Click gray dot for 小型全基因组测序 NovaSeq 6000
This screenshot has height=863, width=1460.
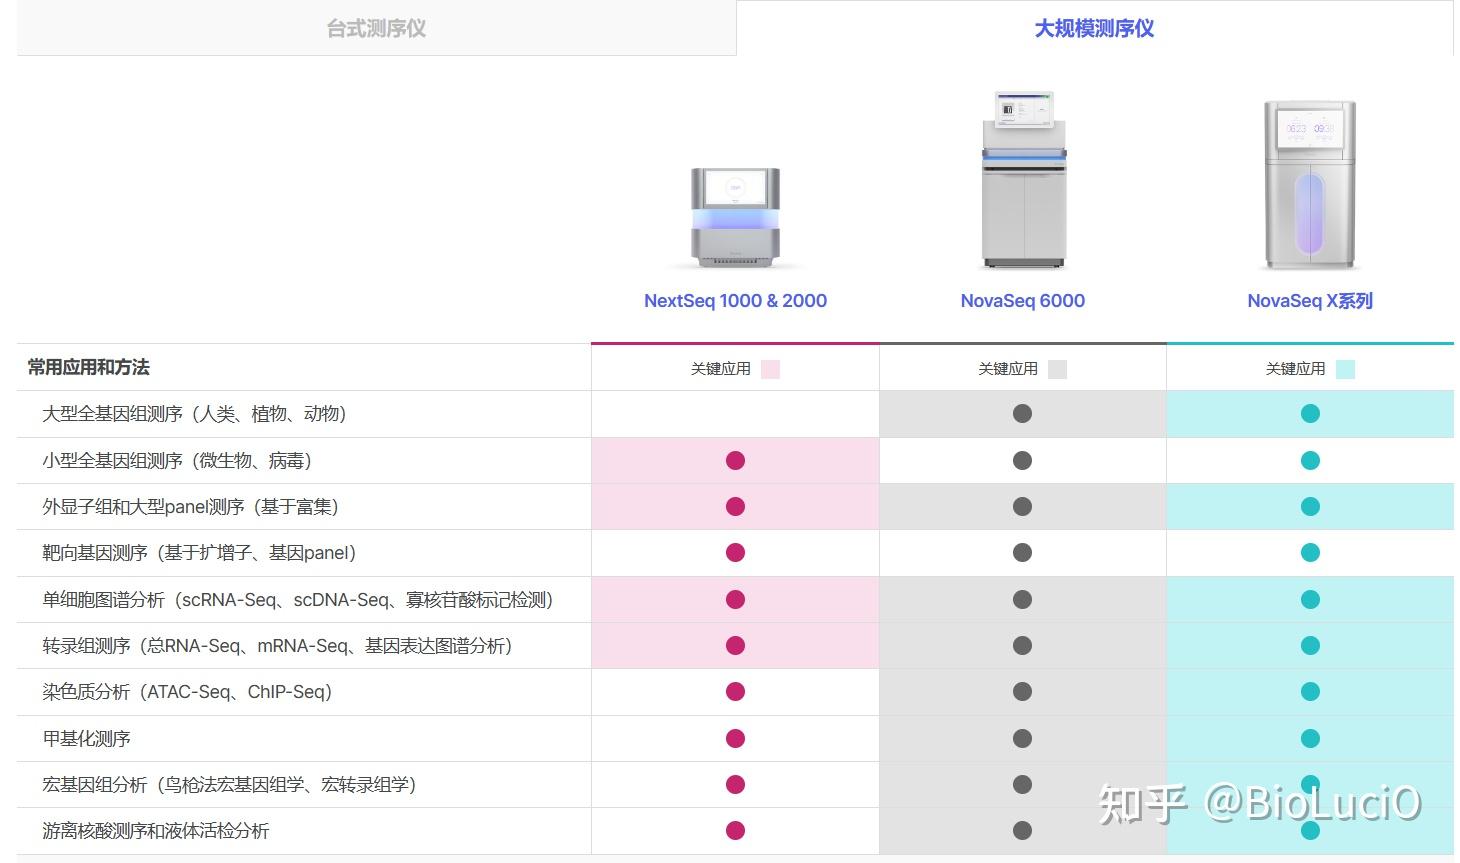(x=1022, y=461)
